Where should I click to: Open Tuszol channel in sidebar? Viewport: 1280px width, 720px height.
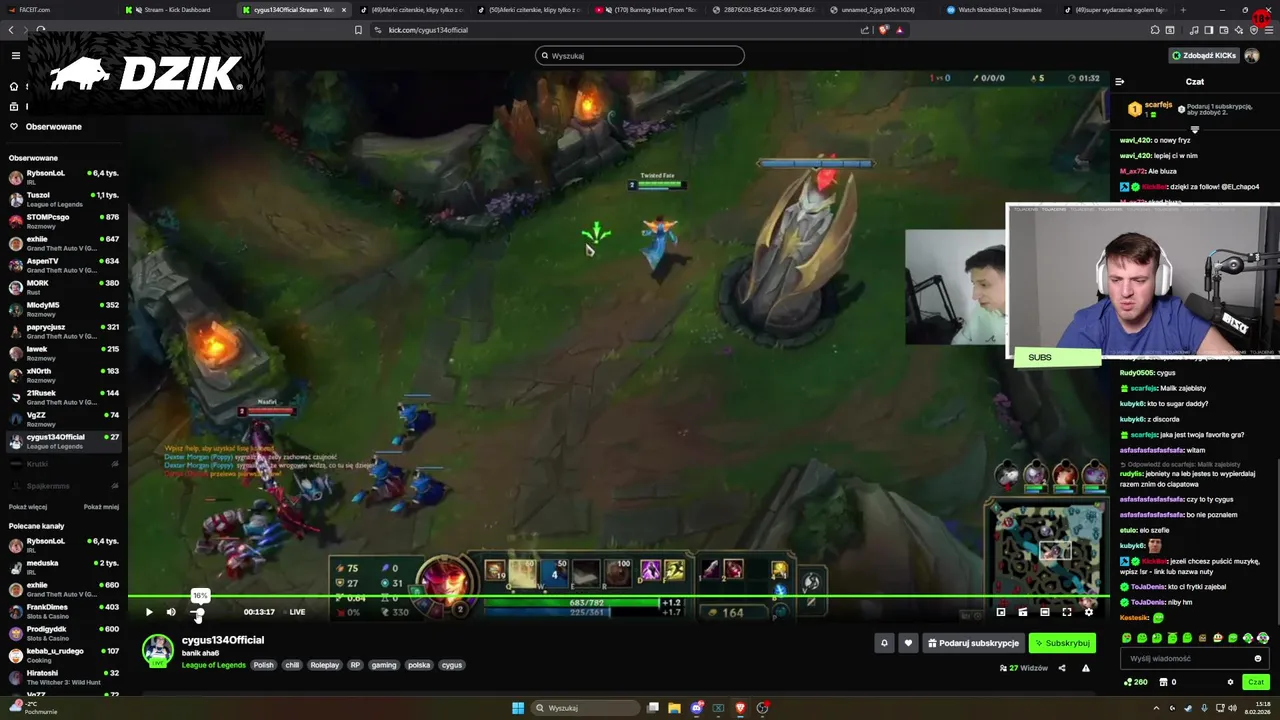(x=64, y=199)
